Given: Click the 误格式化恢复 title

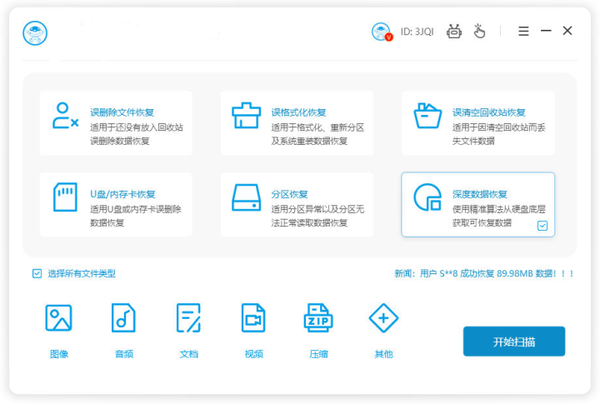Looking at the screenshot, I should coord(298,112).
